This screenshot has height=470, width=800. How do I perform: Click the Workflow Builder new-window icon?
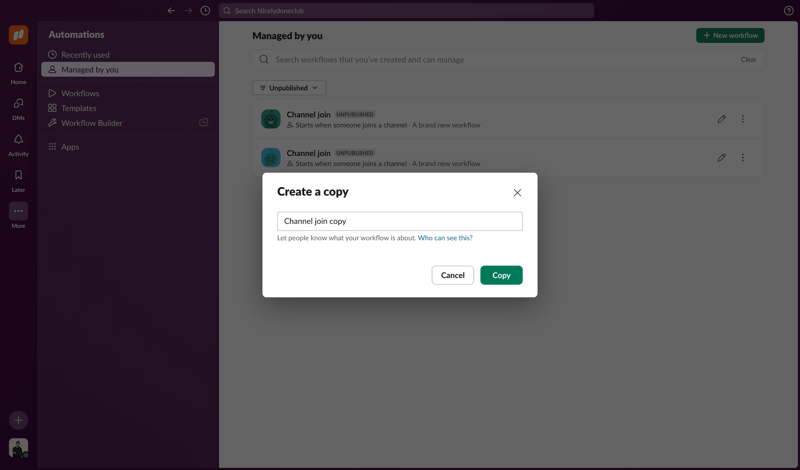[204, 122]
